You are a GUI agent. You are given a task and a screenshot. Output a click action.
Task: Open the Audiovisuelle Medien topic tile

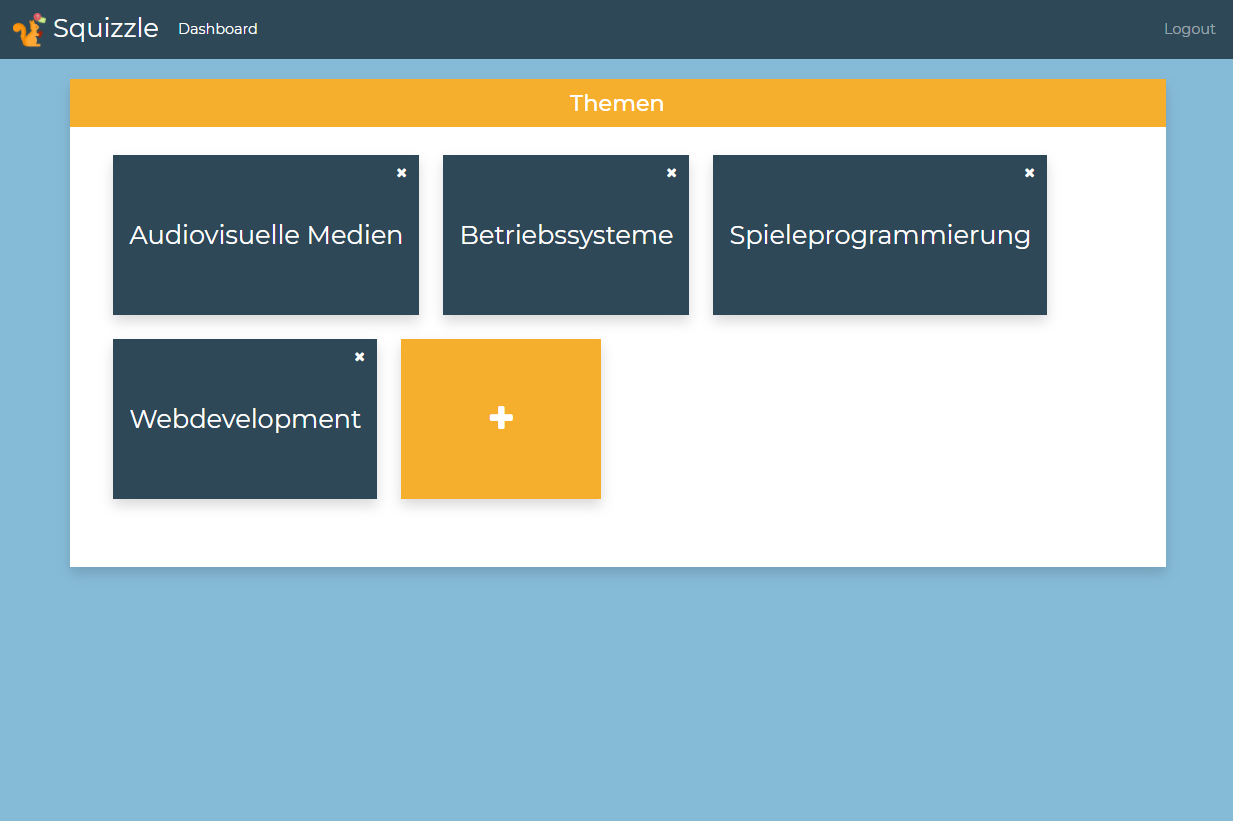coord(266,235)
